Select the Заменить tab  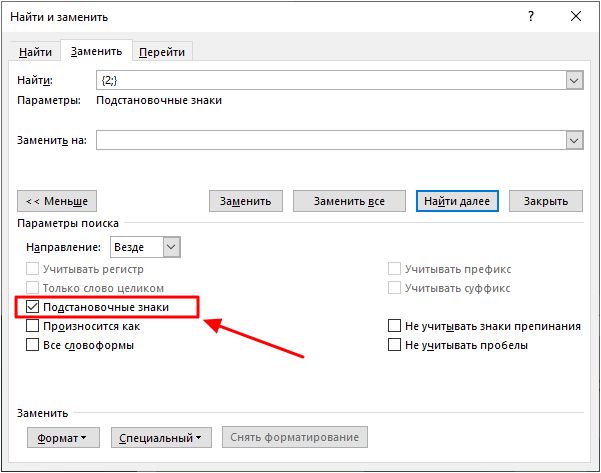(96, 51)
